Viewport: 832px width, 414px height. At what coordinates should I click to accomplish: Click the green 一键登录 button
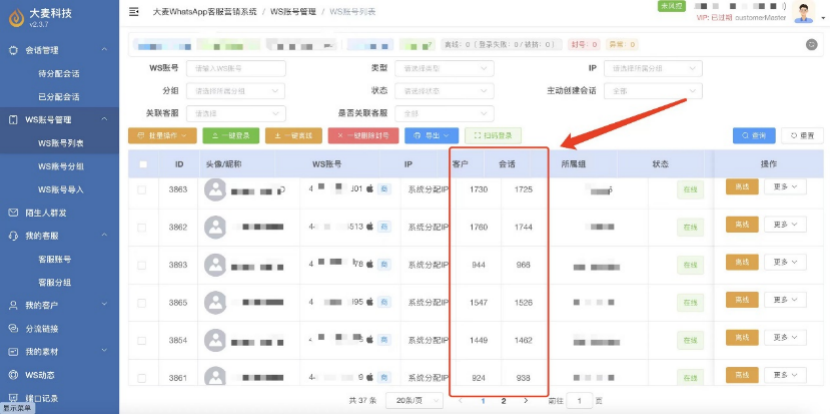pos(231,135)
